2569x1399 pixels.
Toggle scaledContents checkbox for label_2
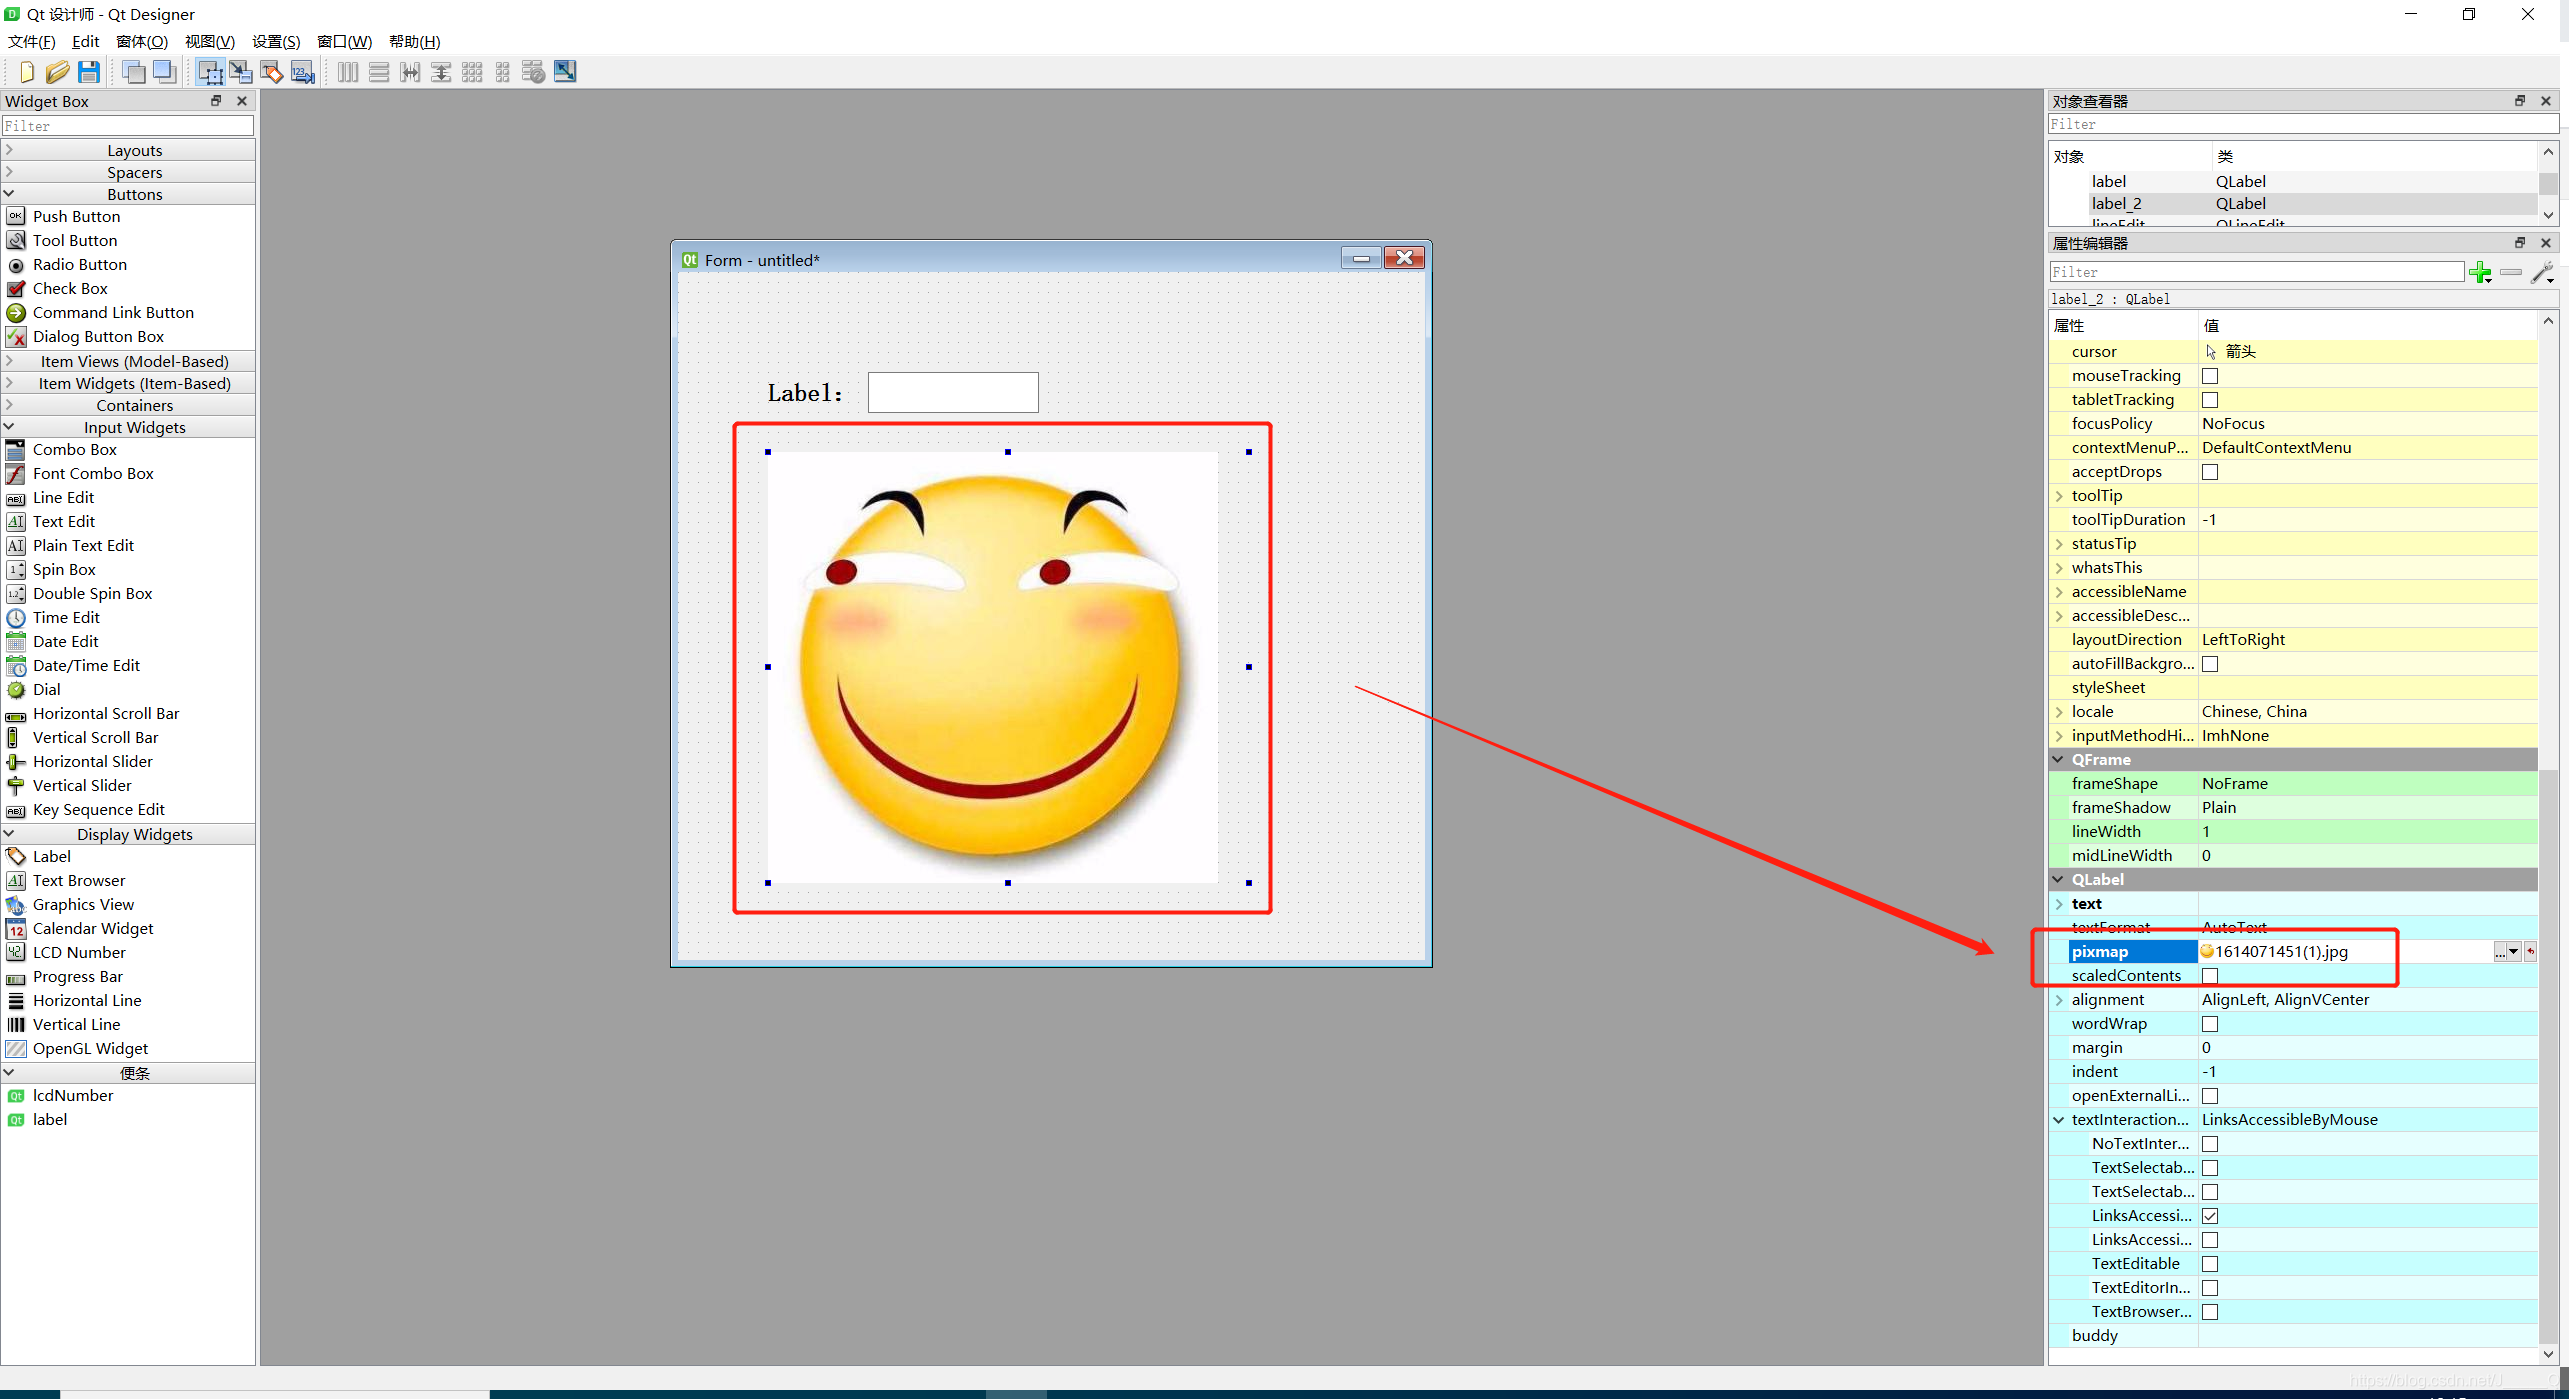tap(2213, 975)
